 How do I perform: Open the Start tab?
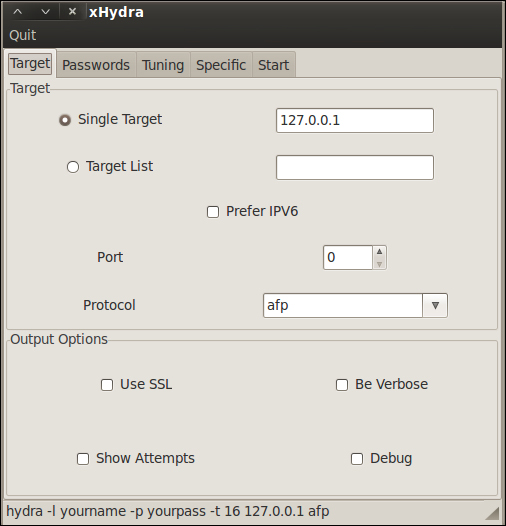[x=273, y=65]
